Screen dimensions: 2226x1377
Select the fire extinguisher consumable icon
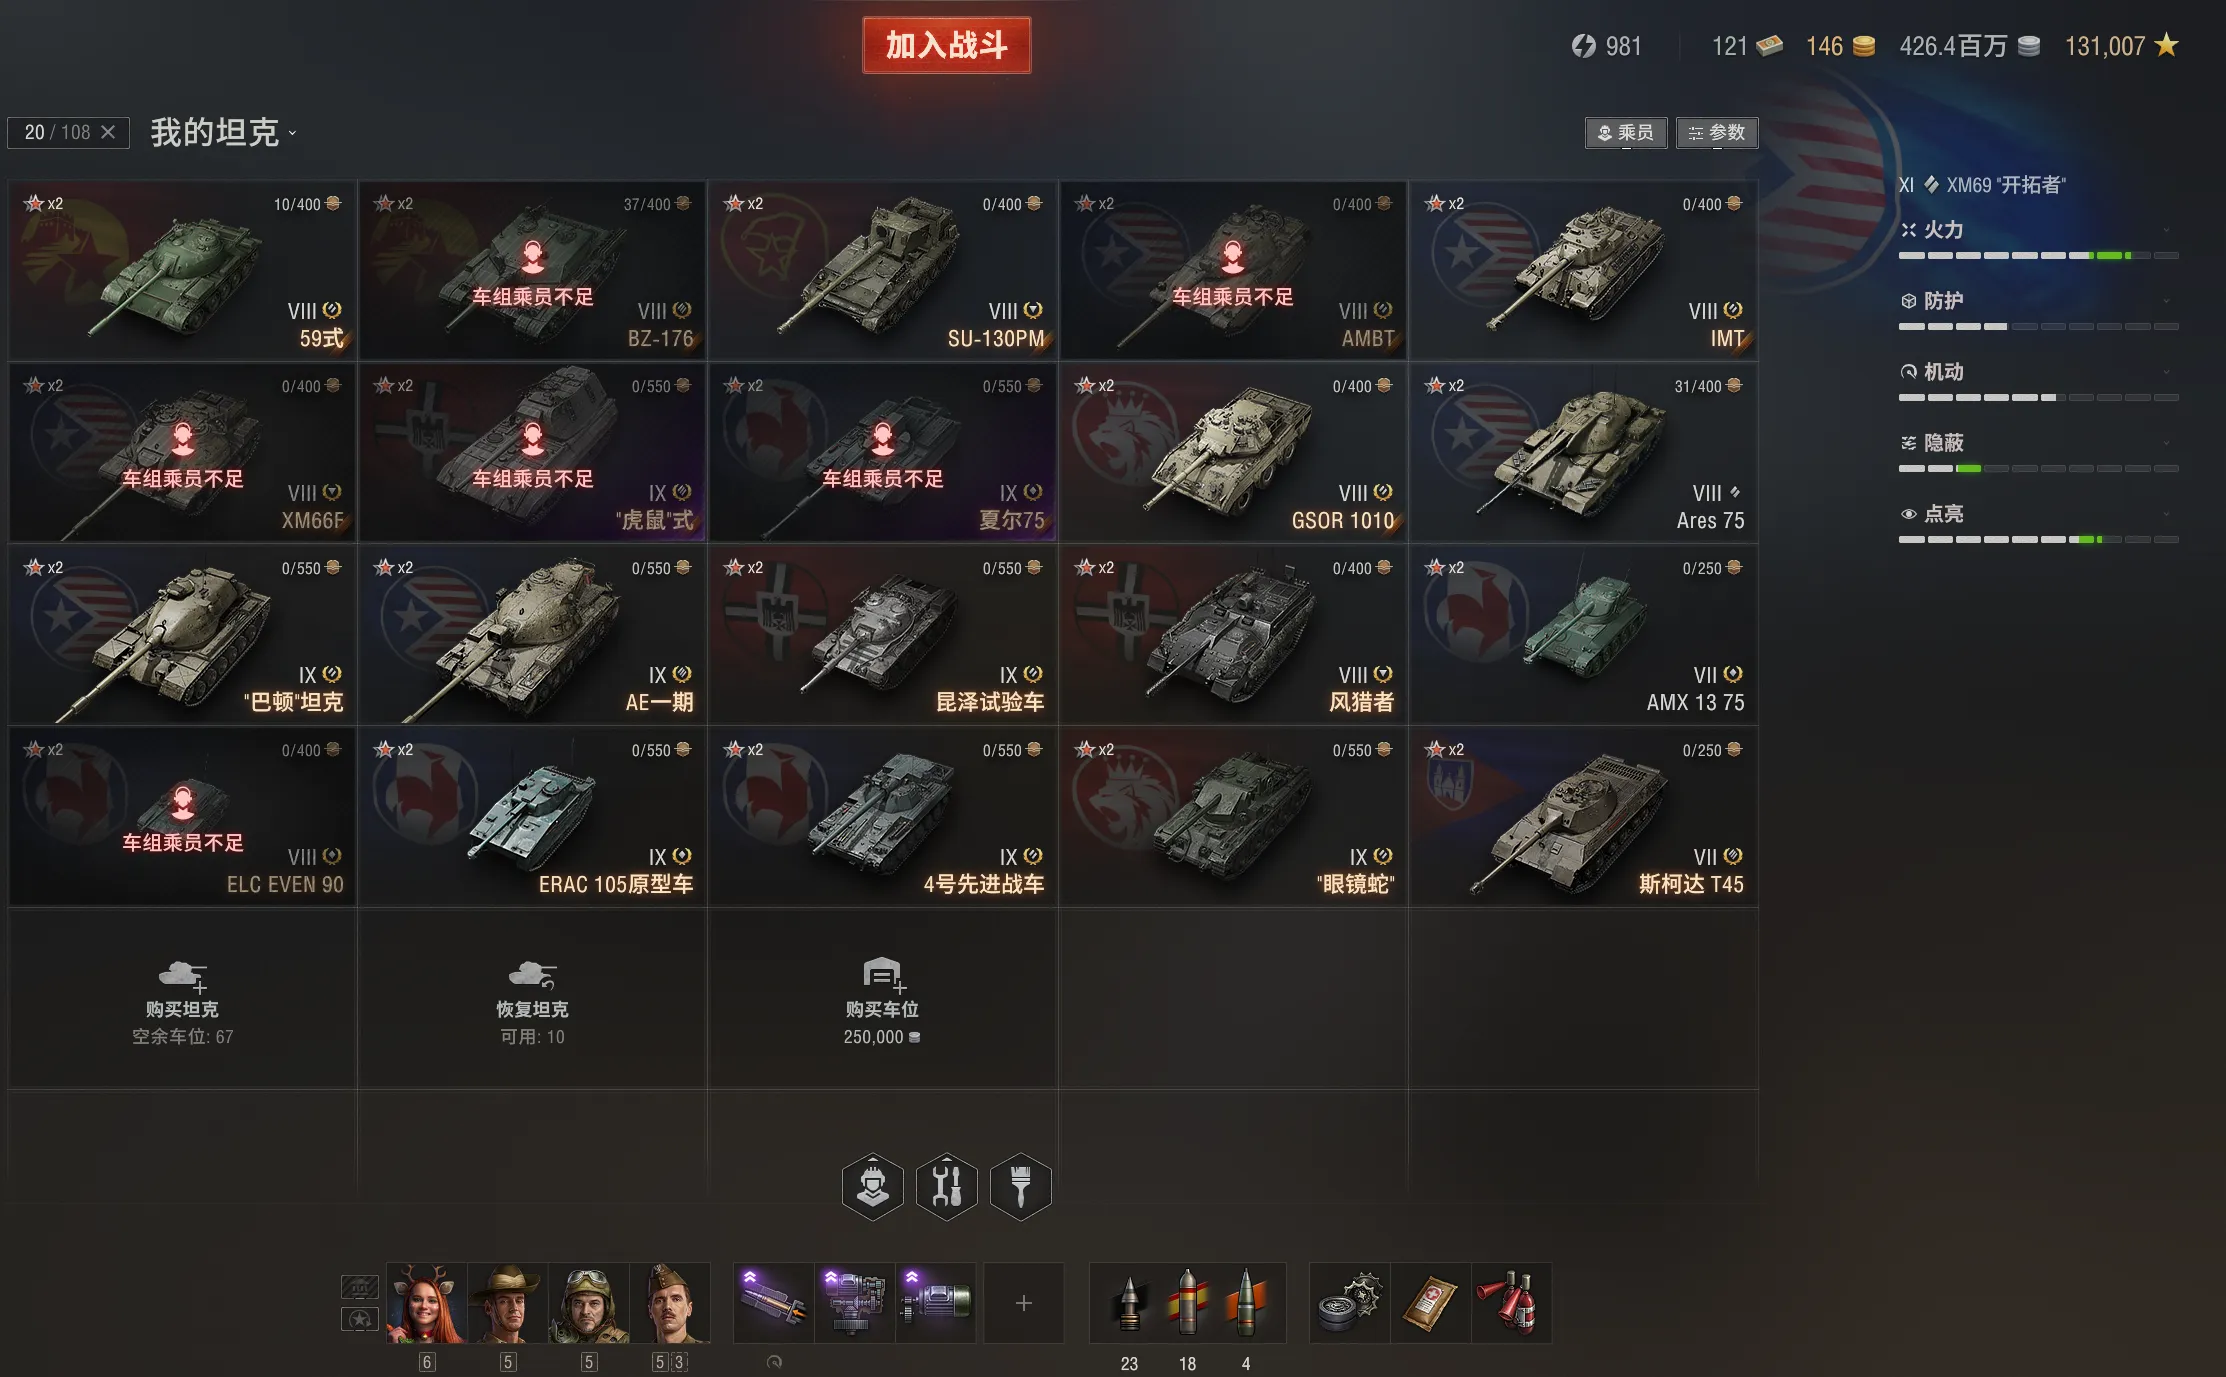pos(1511,1303)
